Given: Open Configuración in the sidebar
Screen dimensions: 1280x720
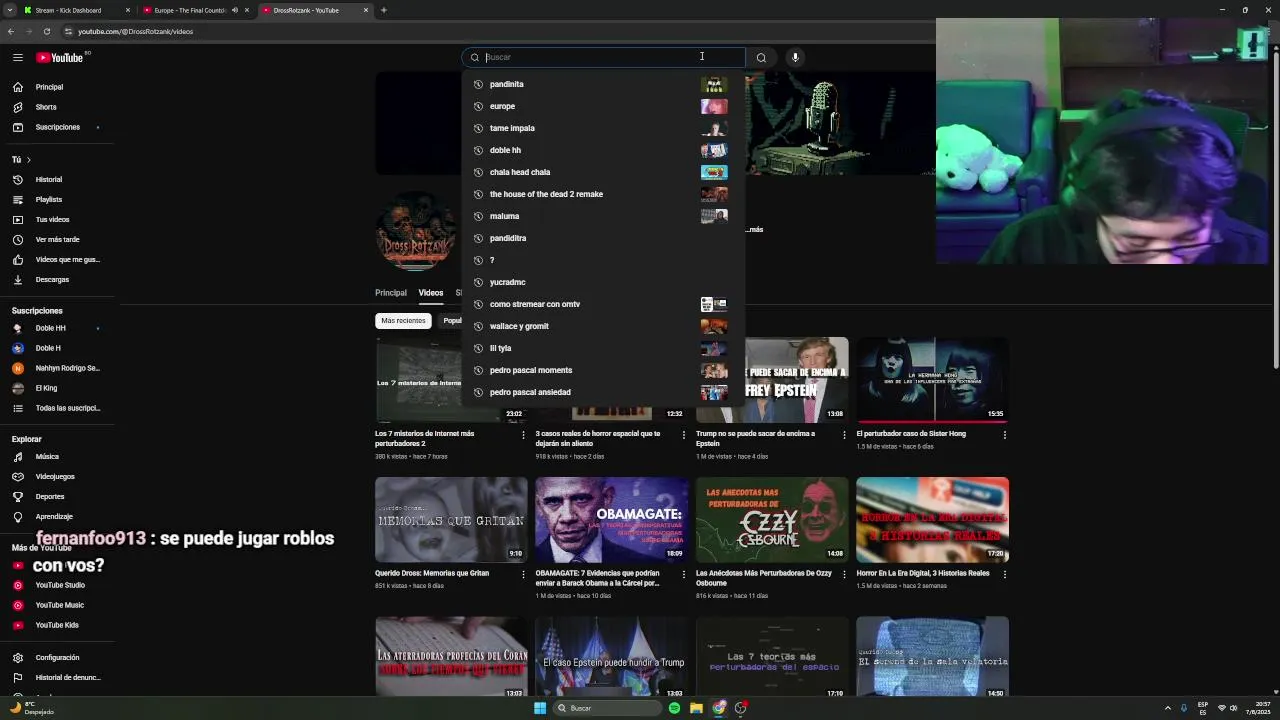Looking at the screenshot, I should pyautogui.click(x=57, y=657).
